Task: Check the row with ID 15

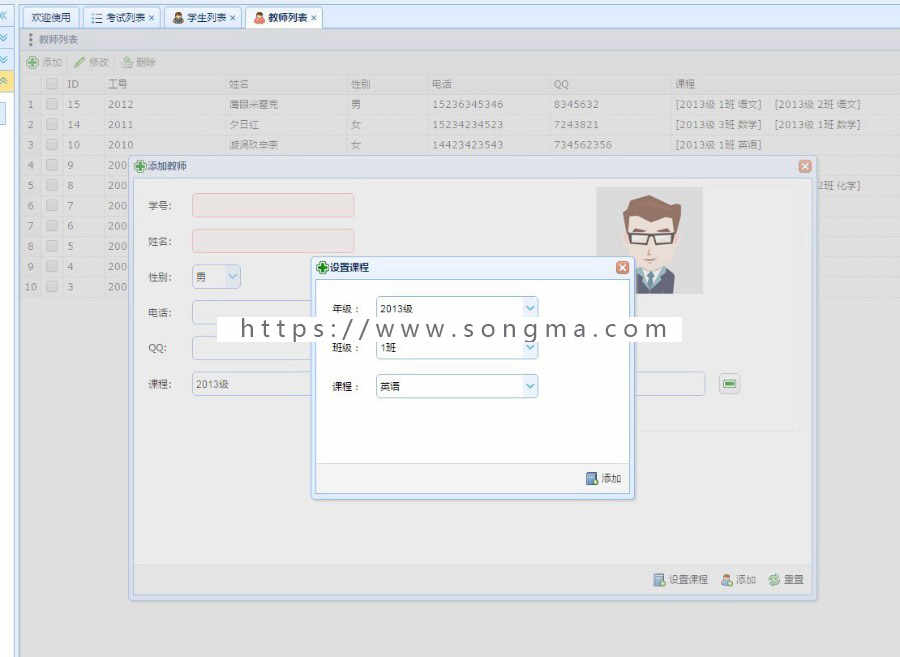Action: click(52, 104)
